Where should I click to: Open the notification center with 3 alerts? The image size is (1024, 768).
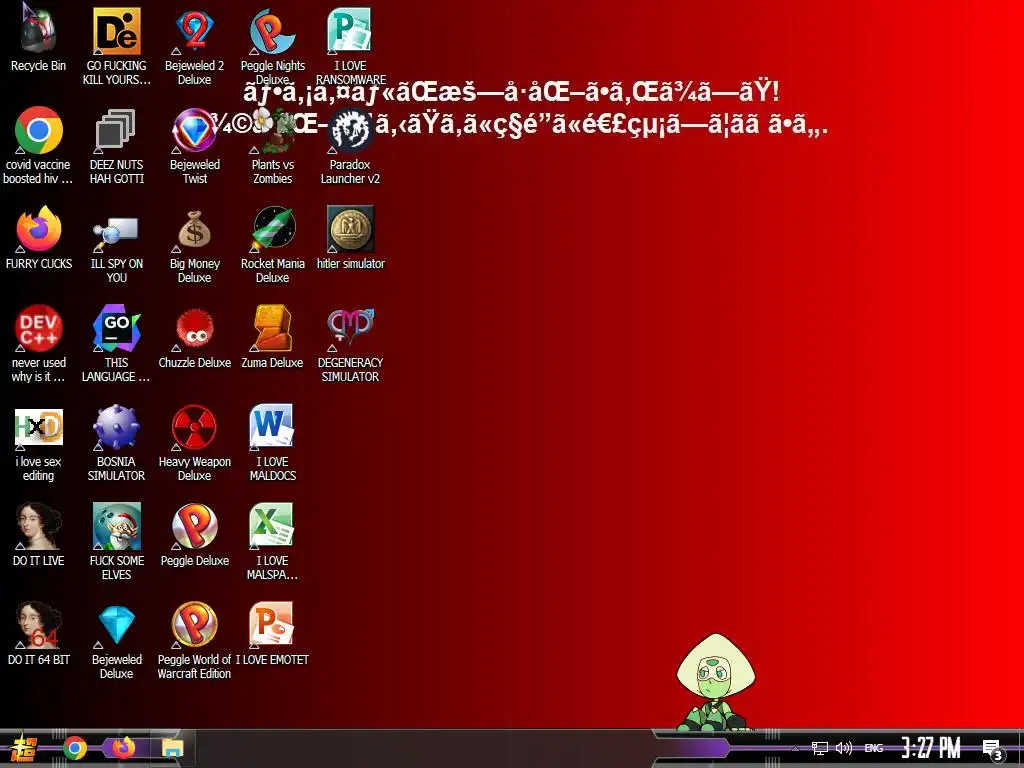click(x=992, y=749)
